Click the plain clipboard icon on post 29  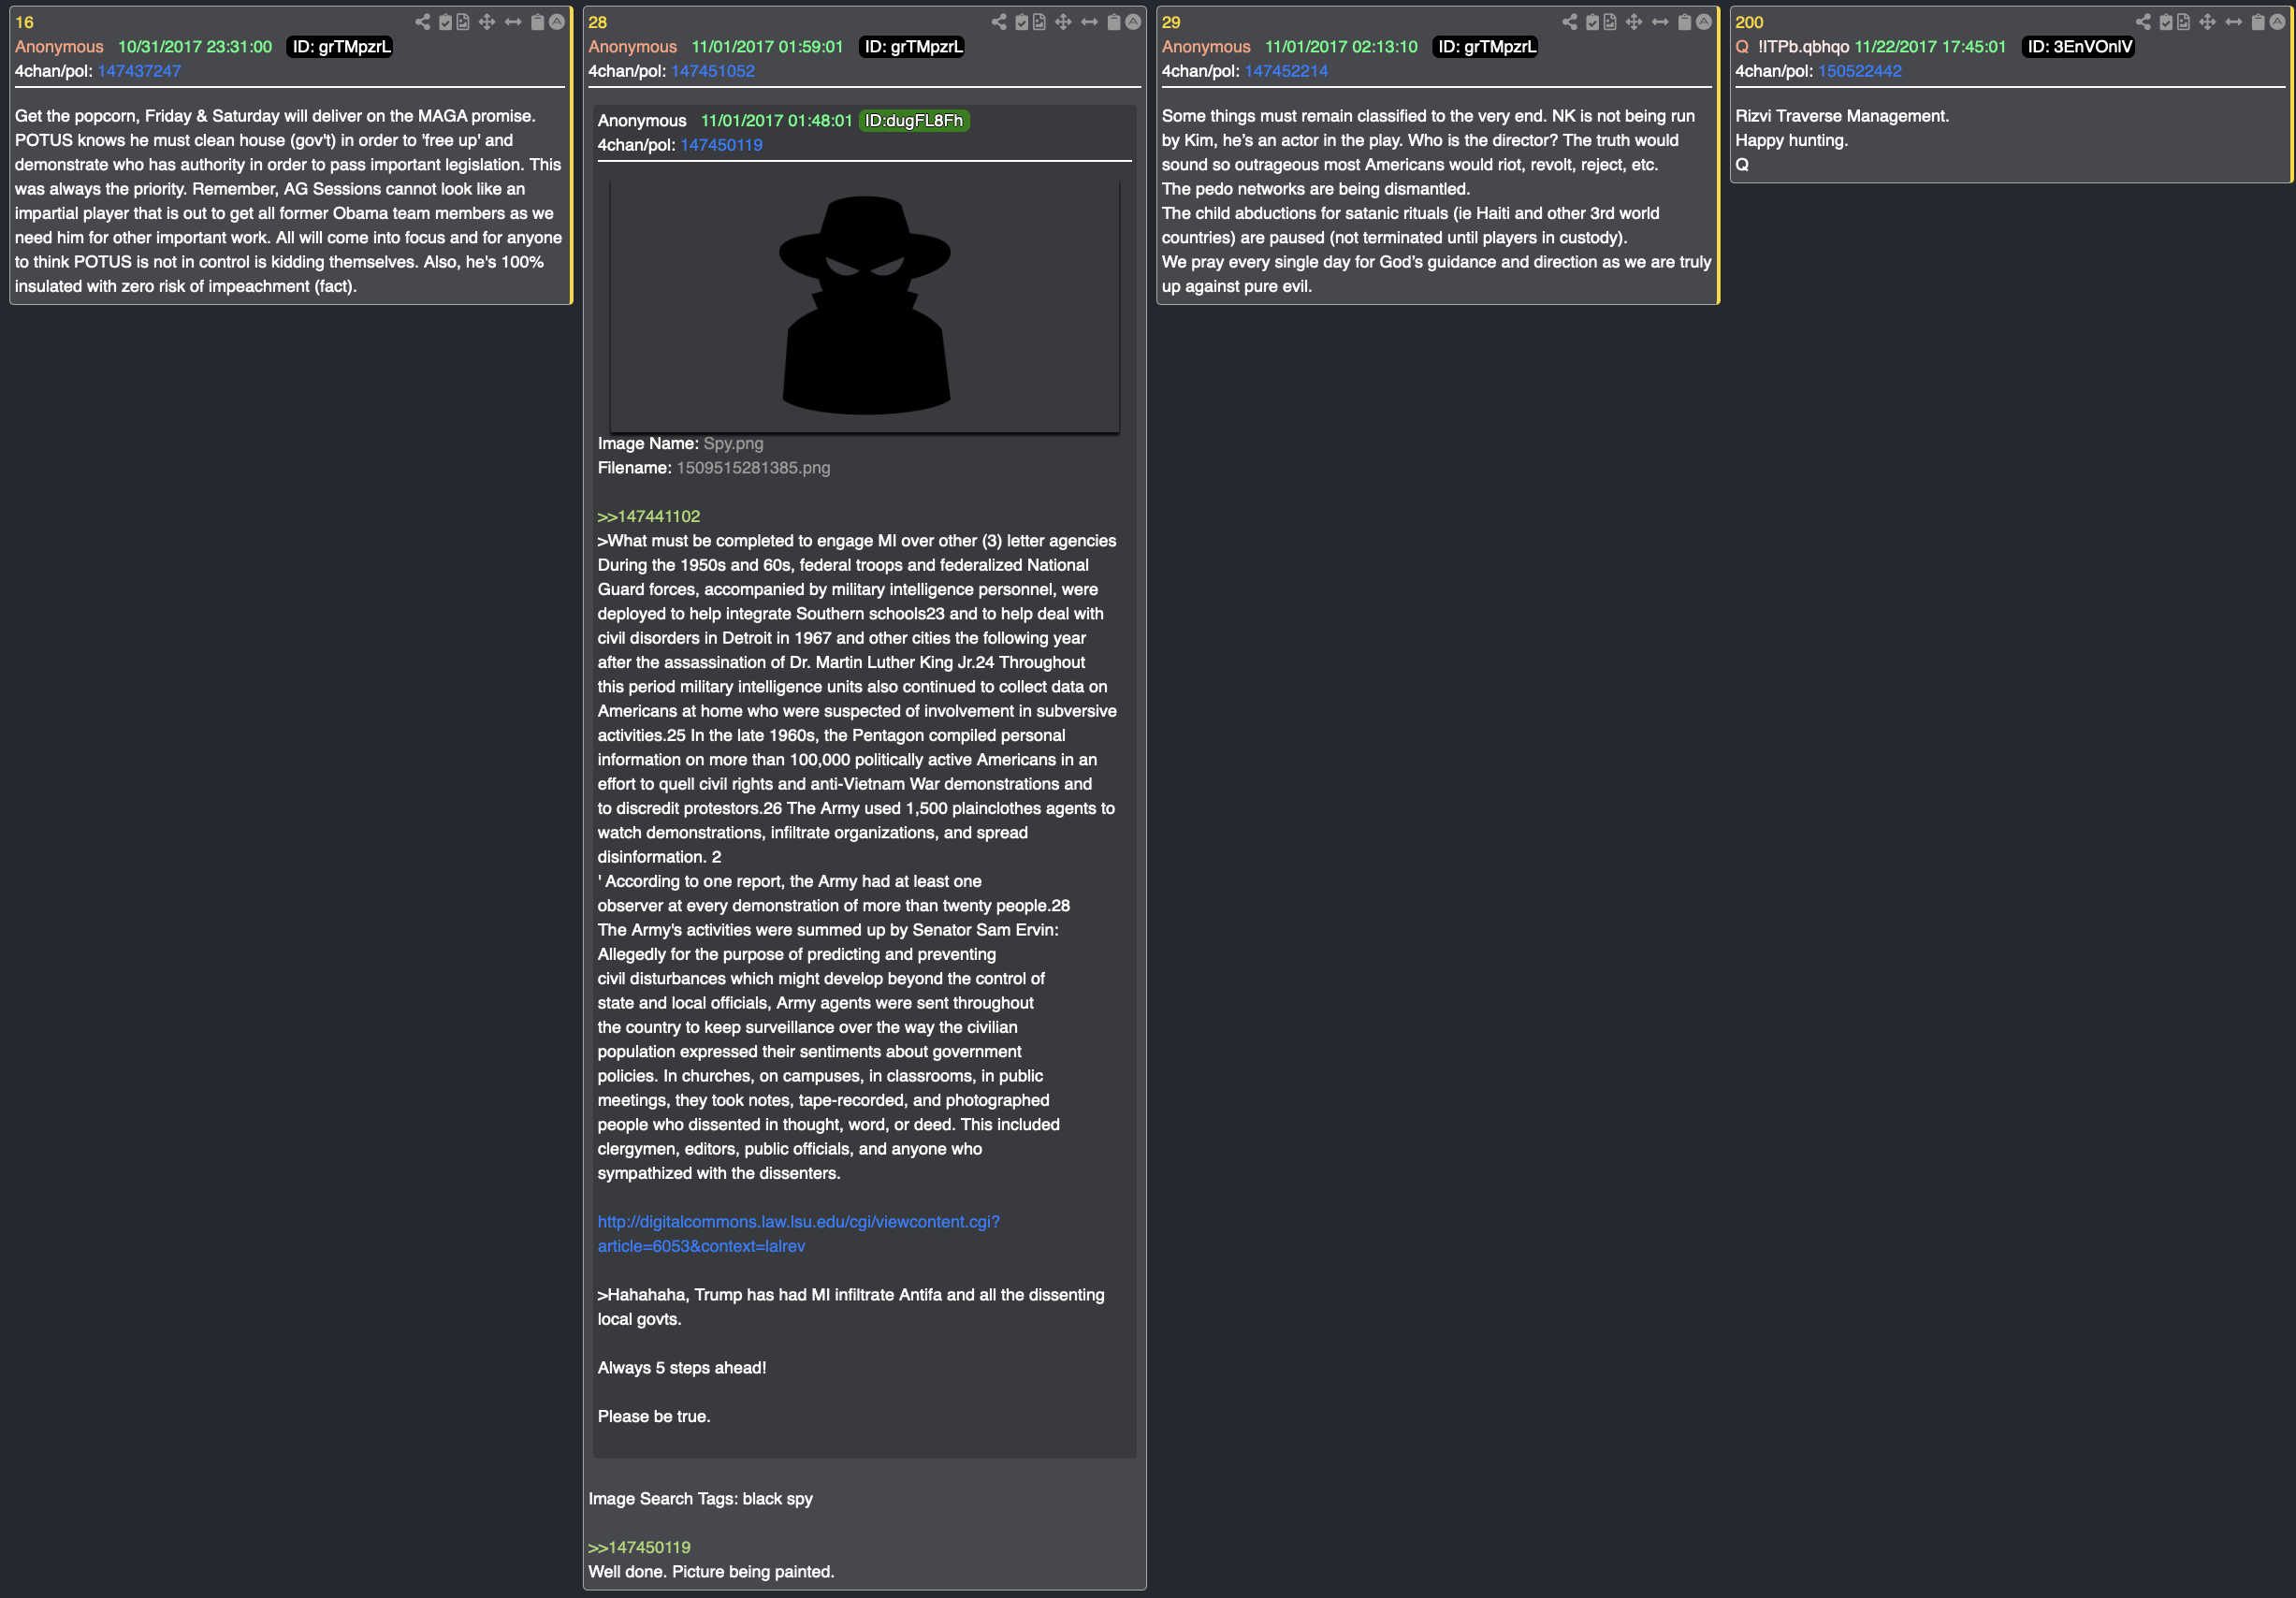coord(1685,22)
